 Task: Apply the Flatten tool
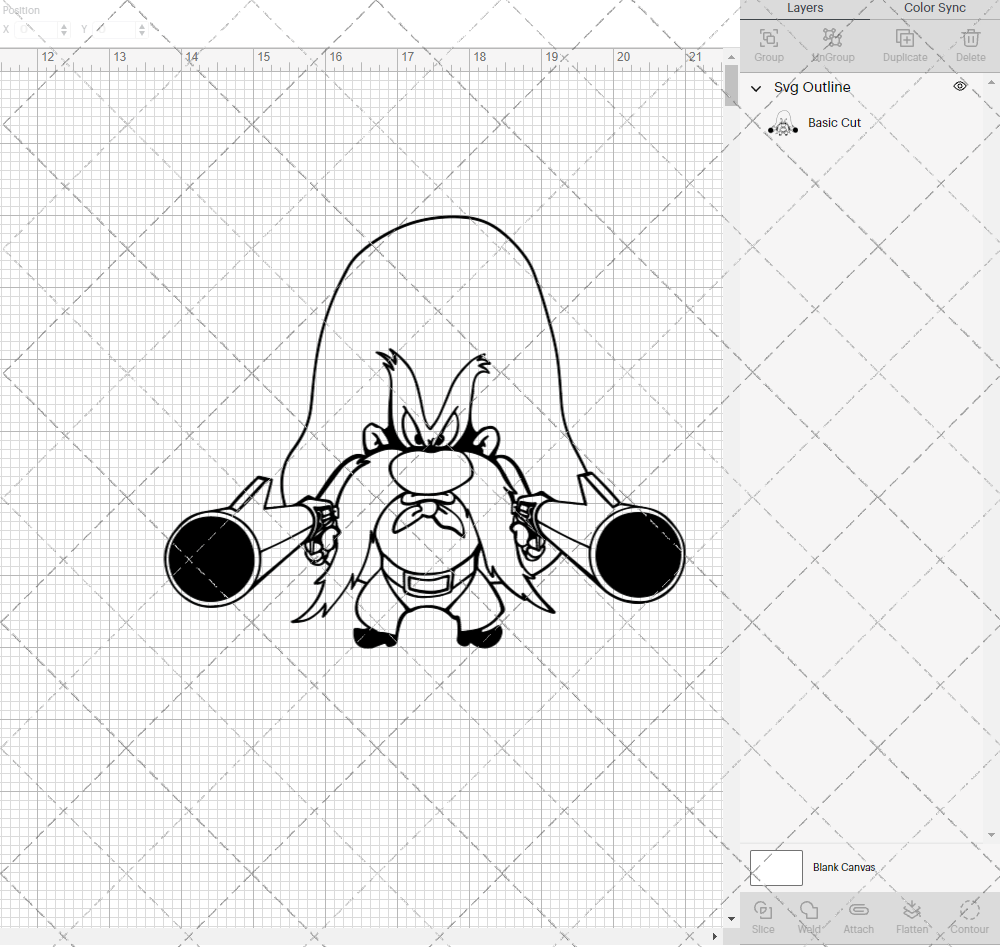[912, 915]
